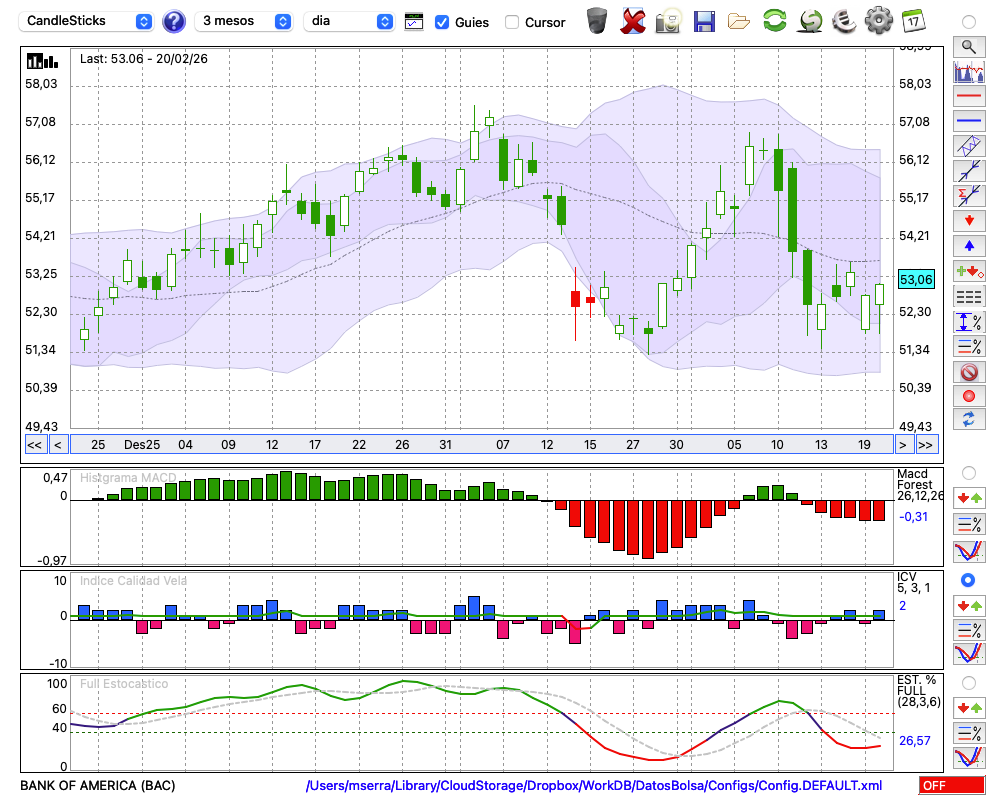Image resolution: width=1000 pixels, height=800 pixels.
Task: Click the volume histogram chart icon
Action: 969,71
